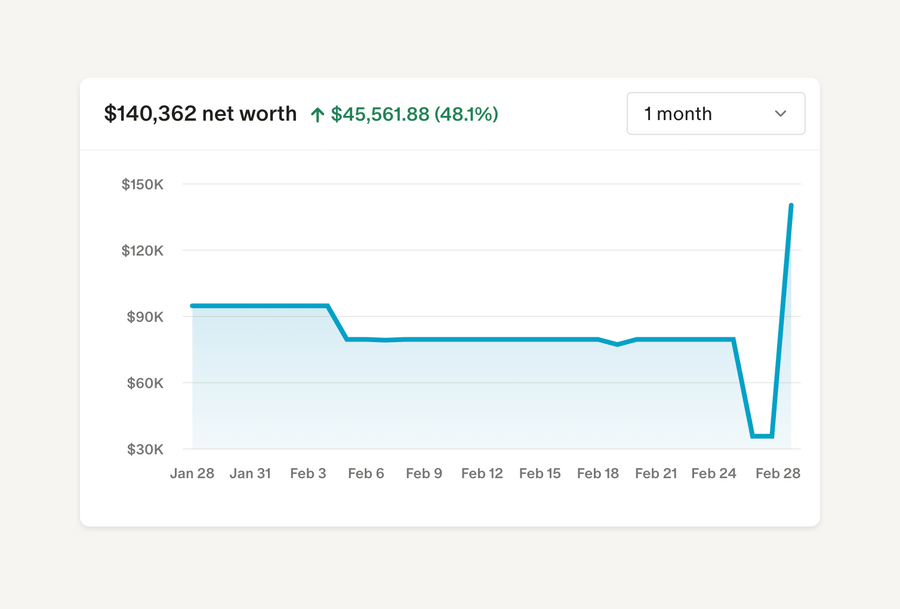The width and height of the screenshot is (900, 609).
Task: Click the $140,362 net worth heading
Action: (200, 114)
